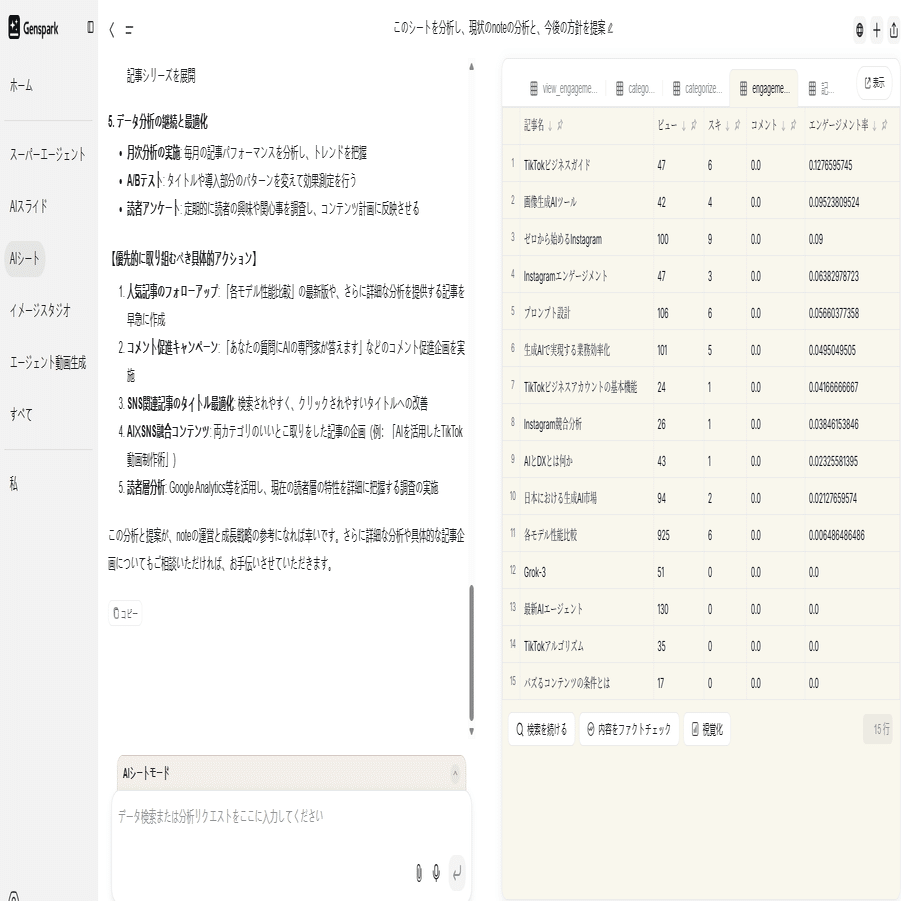Image resolution: width=901 pixels, height=901 pixels.
Task: Focus the data request input field
Action: point(291,816)
